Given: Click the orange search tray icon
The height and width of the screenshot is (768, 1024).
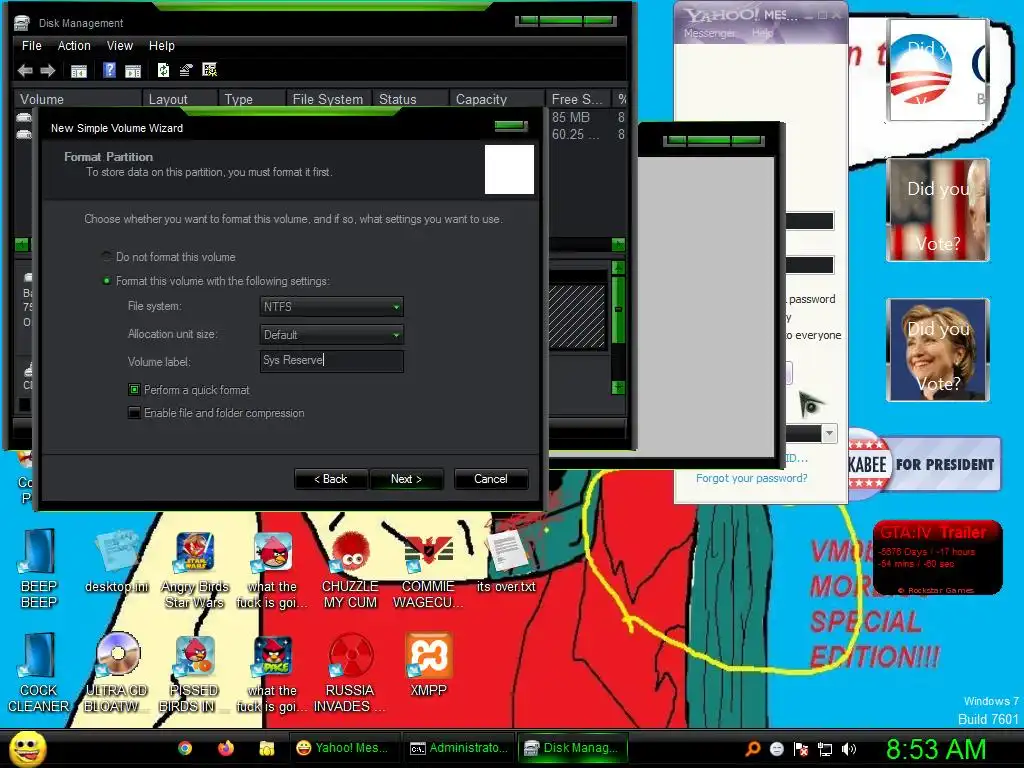Looking at the screenshot, I should coord(753,749).
